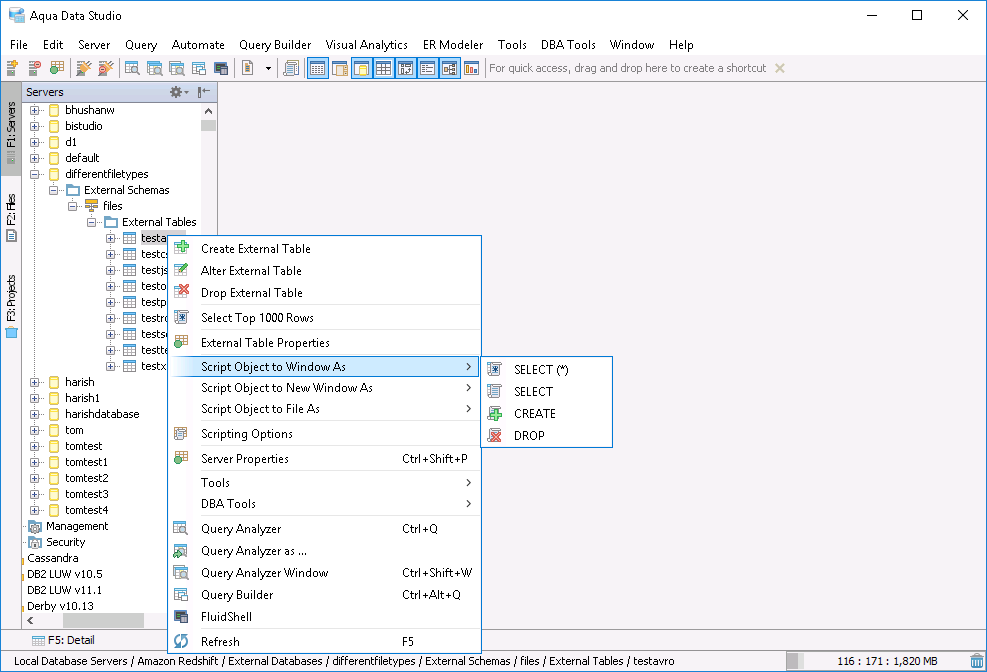Expand the default database node
This screenshot has height=672, width=987.
[x=35, y=158]
